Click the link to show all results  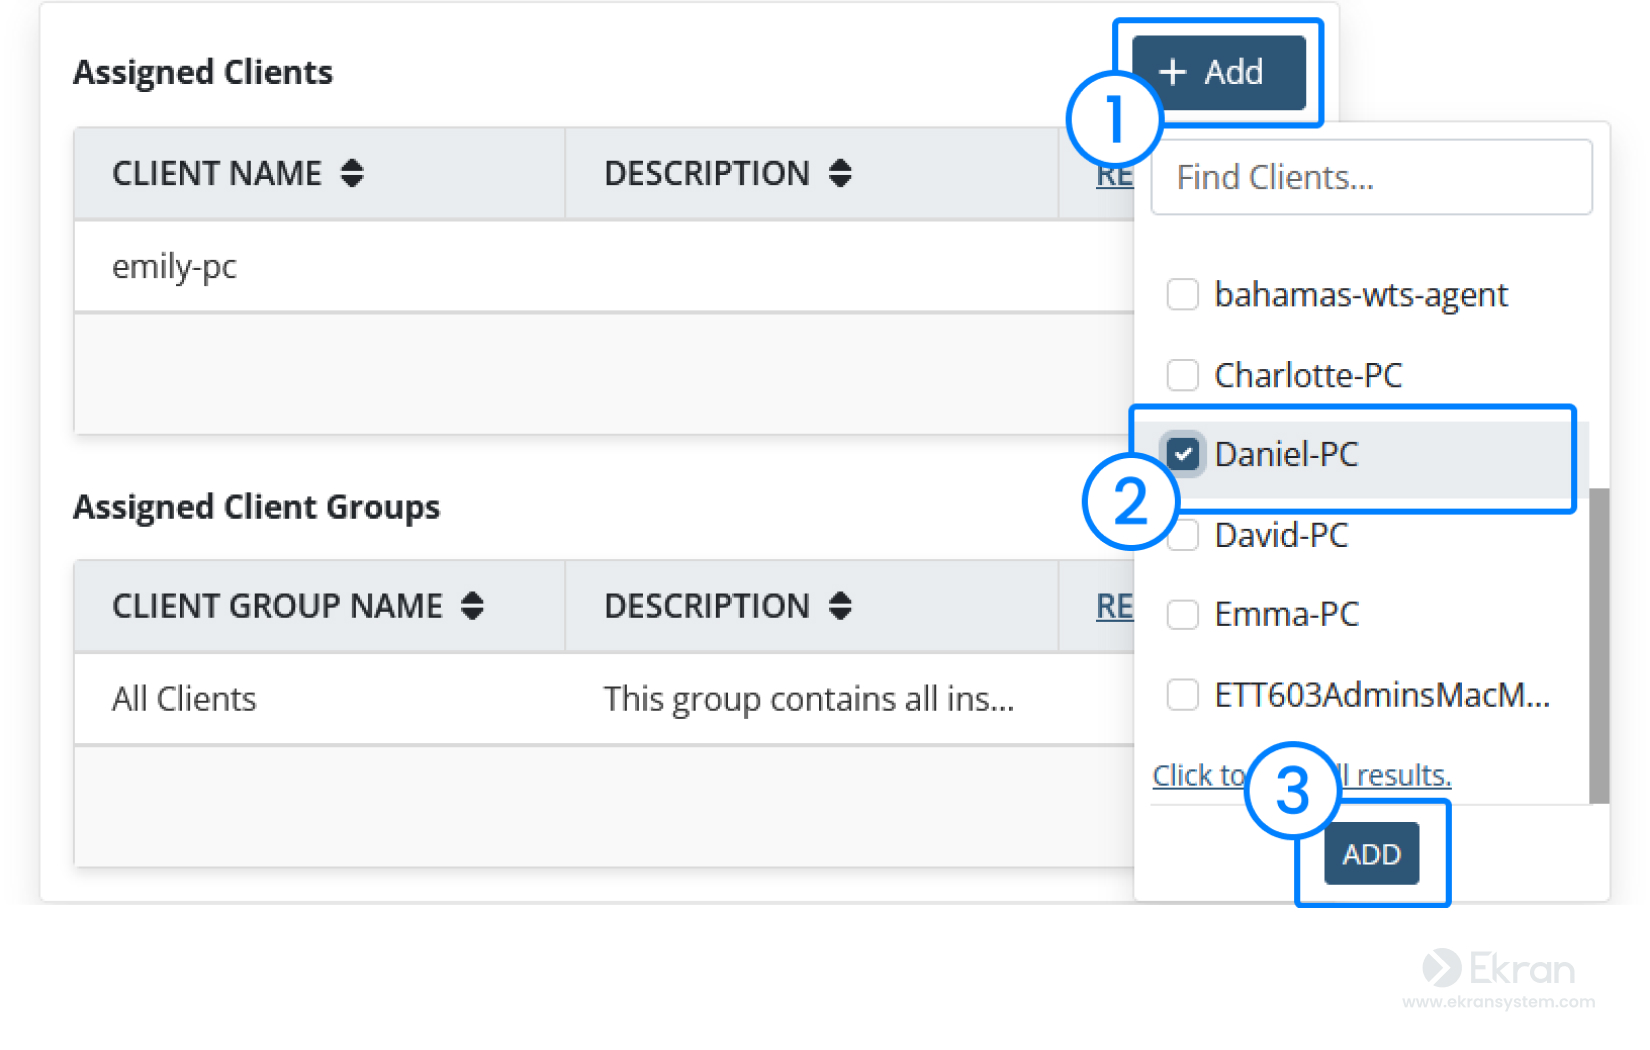coord(1400,776)
